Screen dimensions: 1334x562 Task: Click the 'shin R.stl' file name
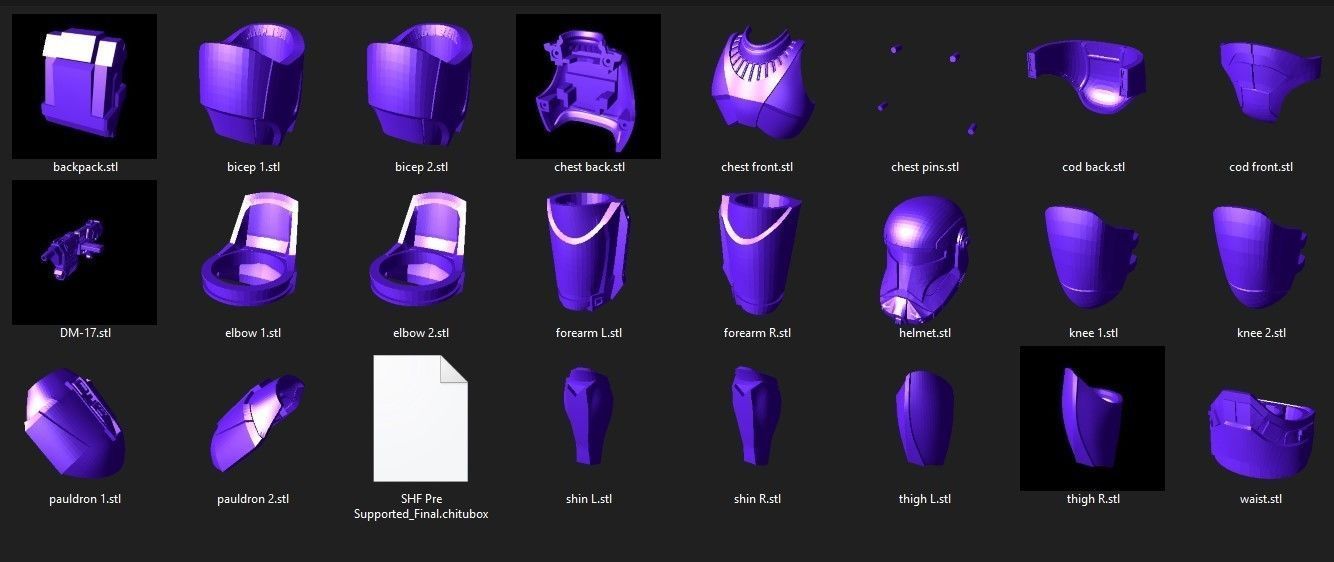click(x=757, y=499)
